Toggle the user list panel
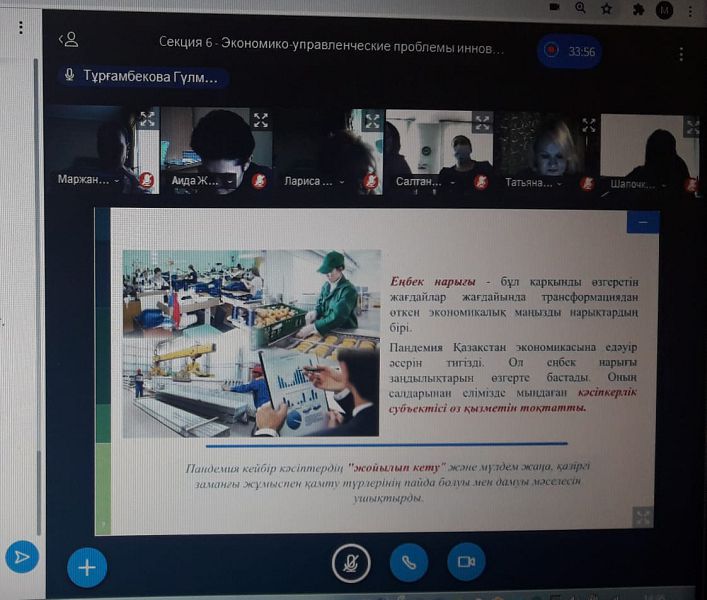Screen dimensions: 707x600 68,40
